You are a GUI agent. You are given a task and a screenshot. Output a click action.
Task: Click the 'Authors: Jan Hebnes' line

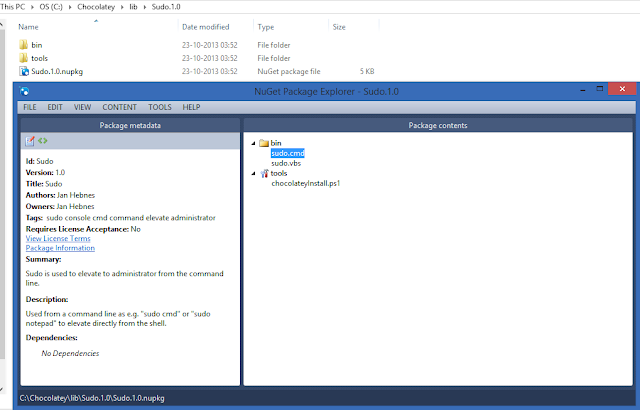60,195
